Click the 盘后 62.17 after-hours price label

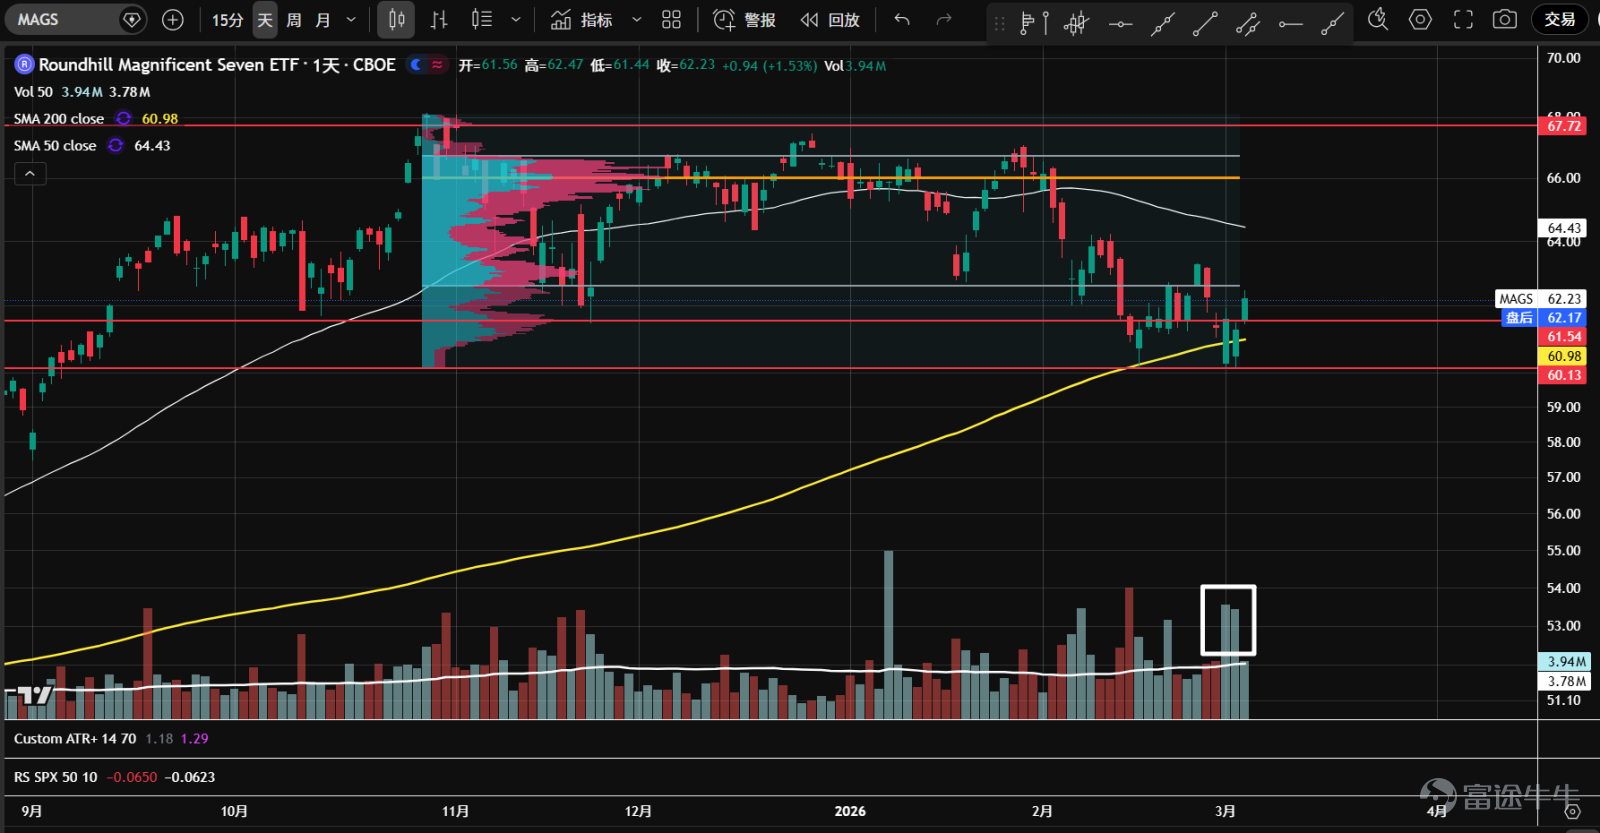(x=1544, y=318)
